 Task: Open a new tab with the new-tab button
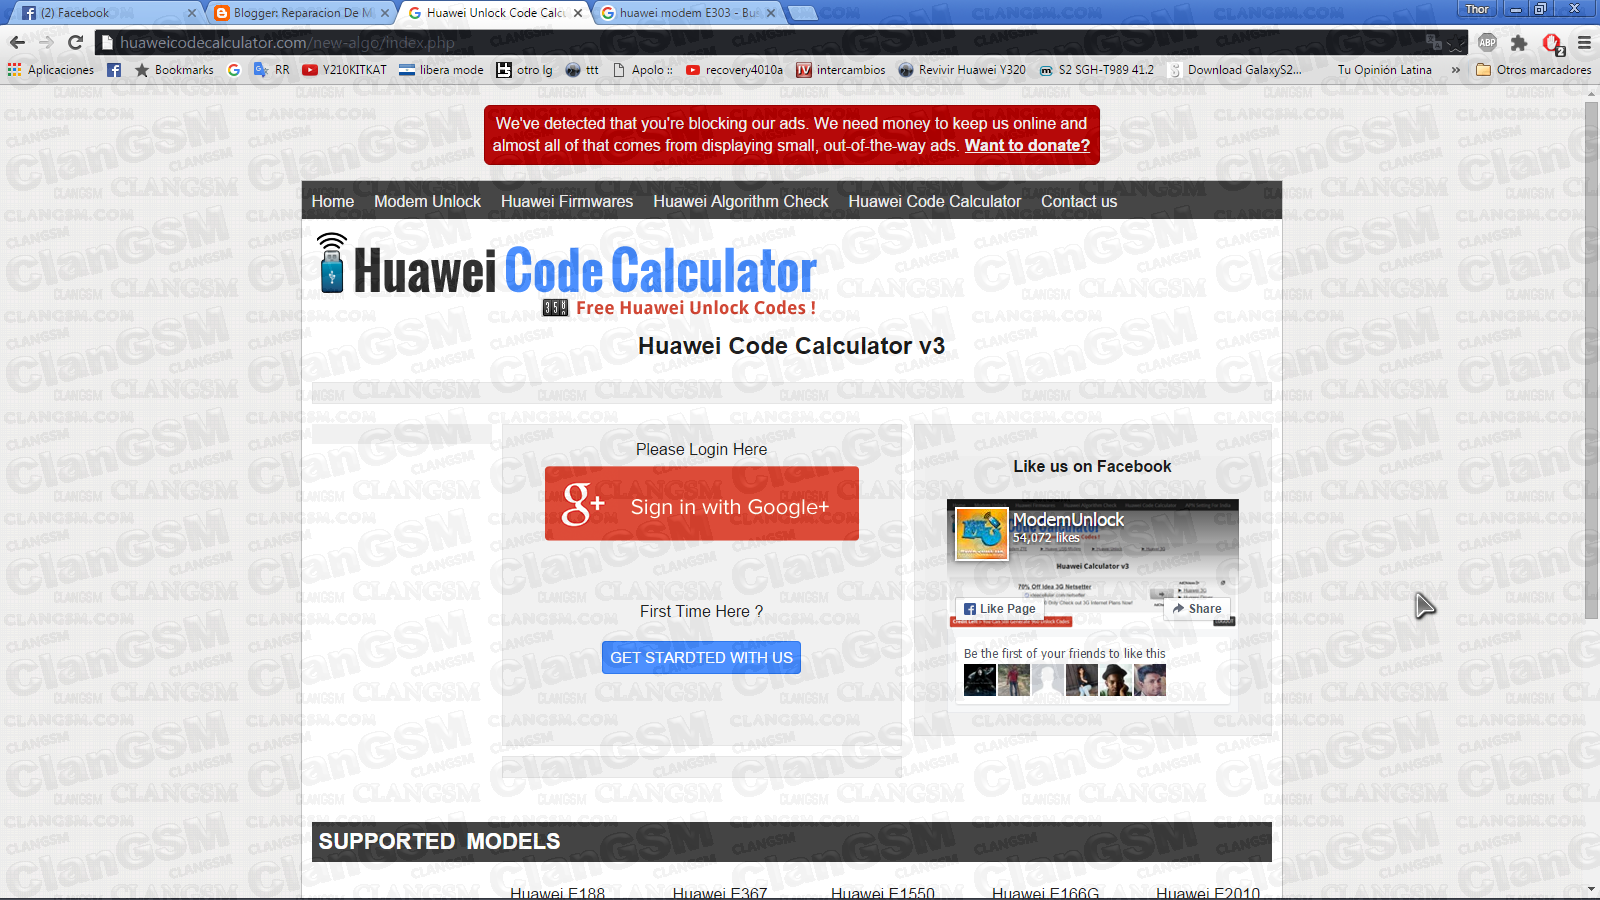pos(803,13)
